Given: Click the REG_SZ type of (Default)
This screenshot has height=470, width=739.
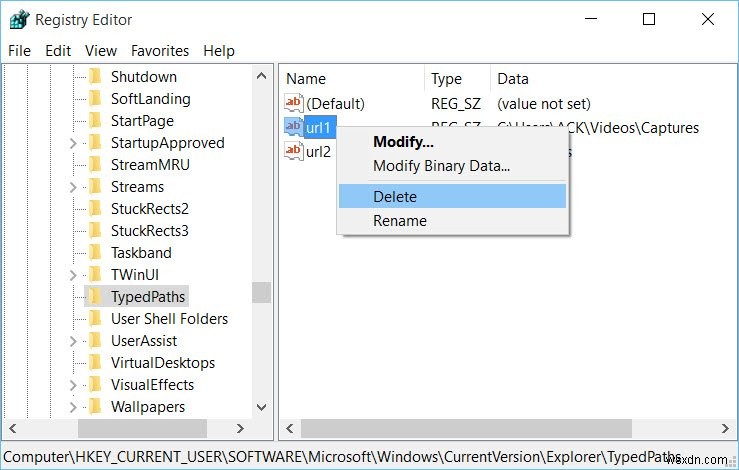Looking at the screenshot, I should coord(456,103).
